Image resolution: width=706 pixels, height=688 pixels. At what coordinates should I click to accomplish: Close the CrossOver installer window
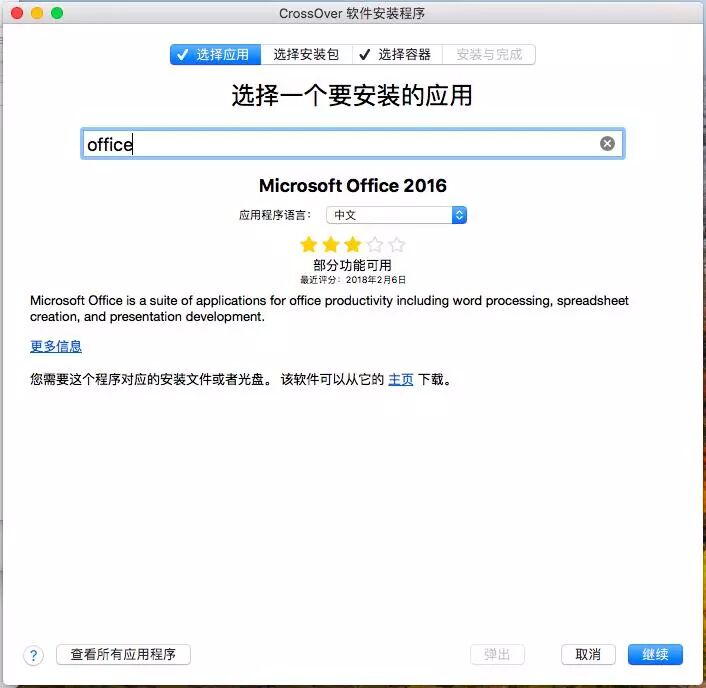17,13
